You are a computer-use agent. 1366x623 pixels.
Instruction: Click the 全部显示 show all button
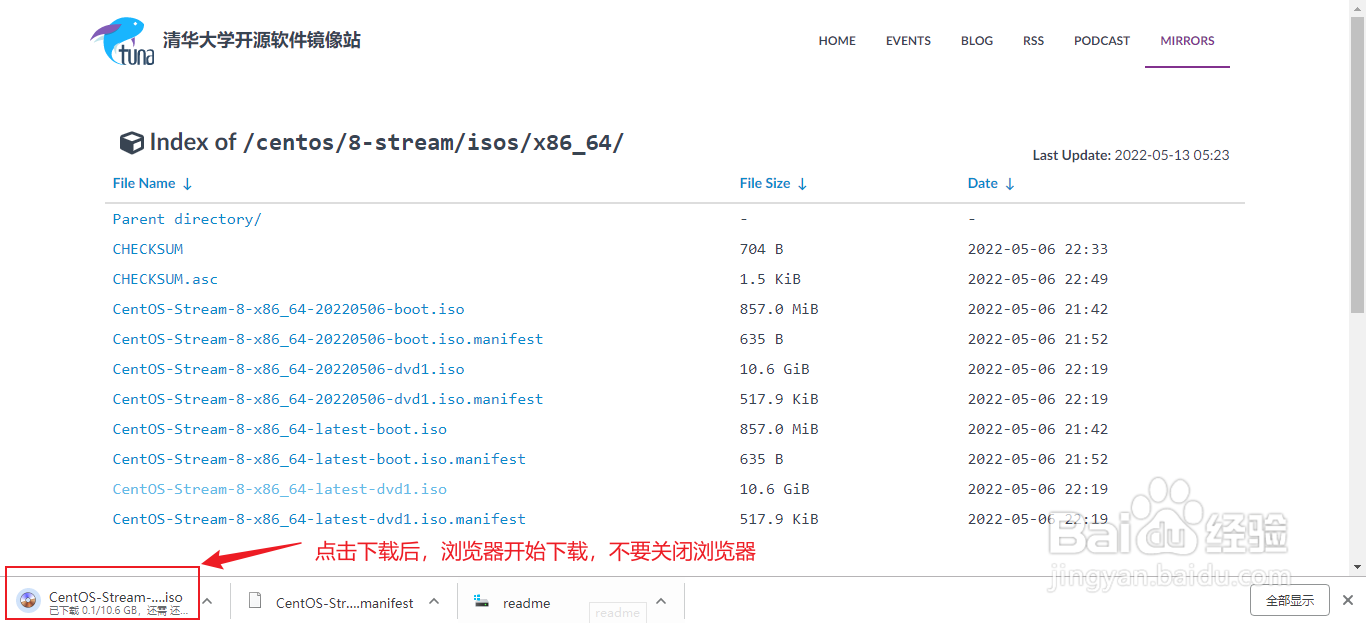pyautogui.click(x=1289, y=600)
